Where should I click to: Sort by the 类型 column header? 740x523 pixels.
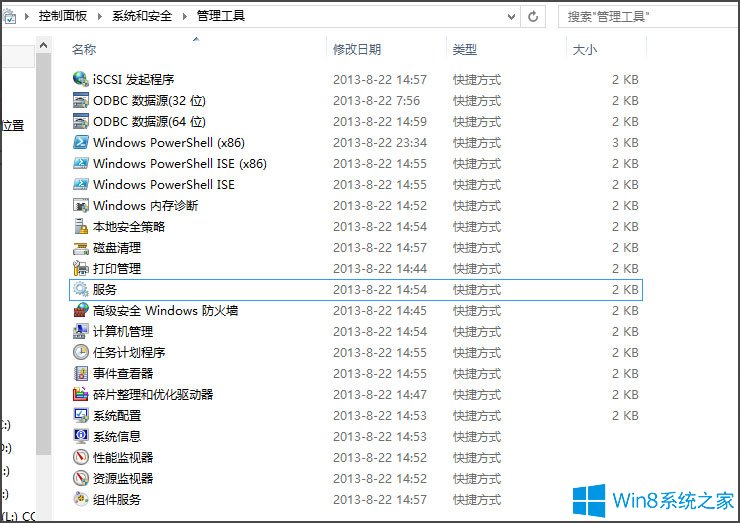click(464, 49)
